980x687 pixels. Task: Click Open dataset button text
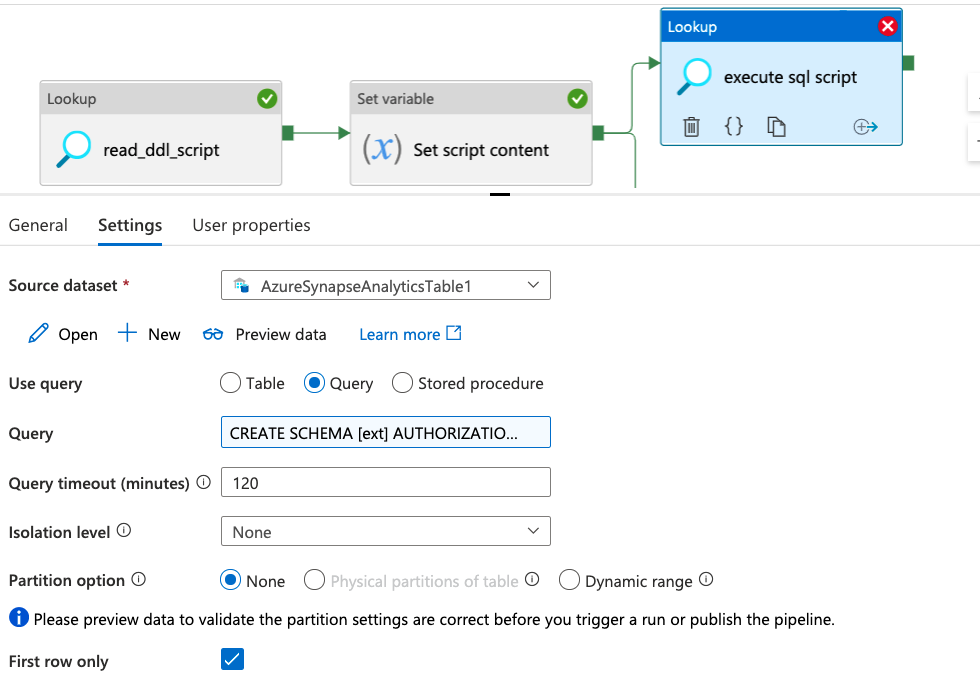tap(78, 335)
